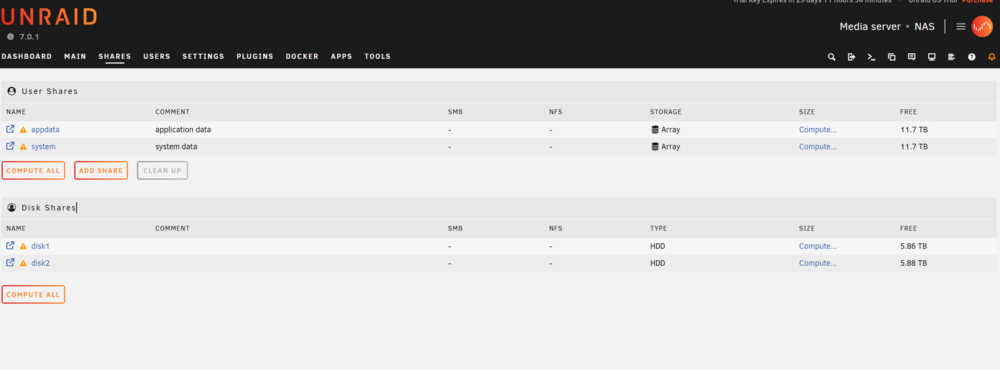Click the Add Share button
1000x370 pixels.
pos(101,170)
